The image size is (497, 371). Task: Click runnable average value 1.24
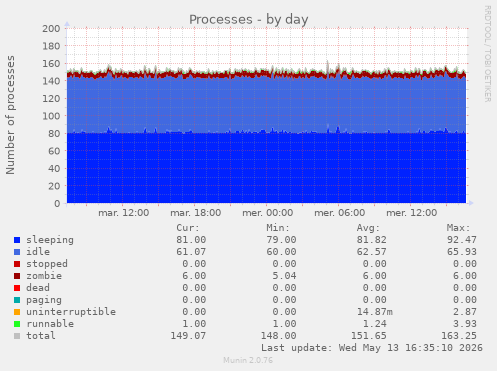[x=375, y=324]
